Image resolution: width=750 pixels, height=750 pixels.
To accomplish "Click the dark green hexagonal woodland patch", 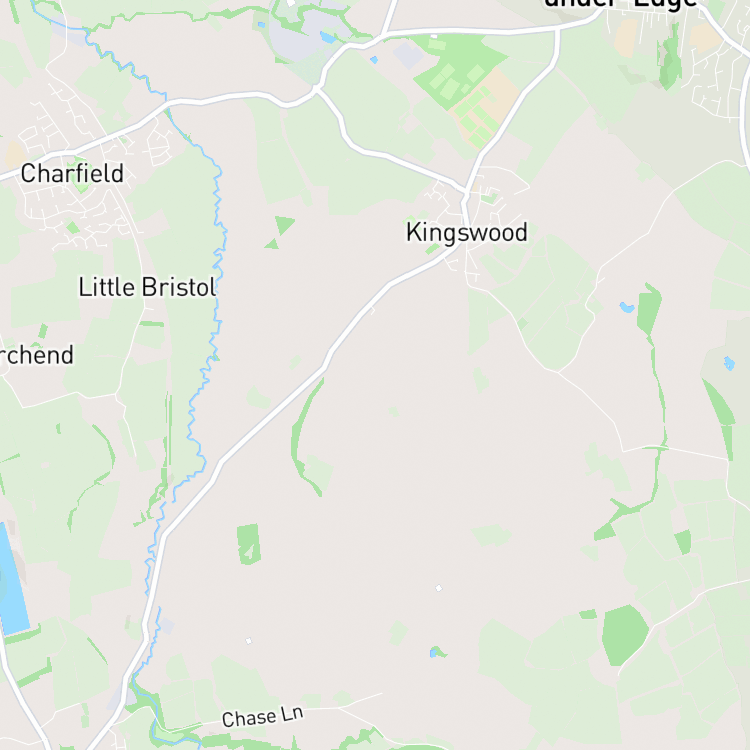I will pos(624,635).
